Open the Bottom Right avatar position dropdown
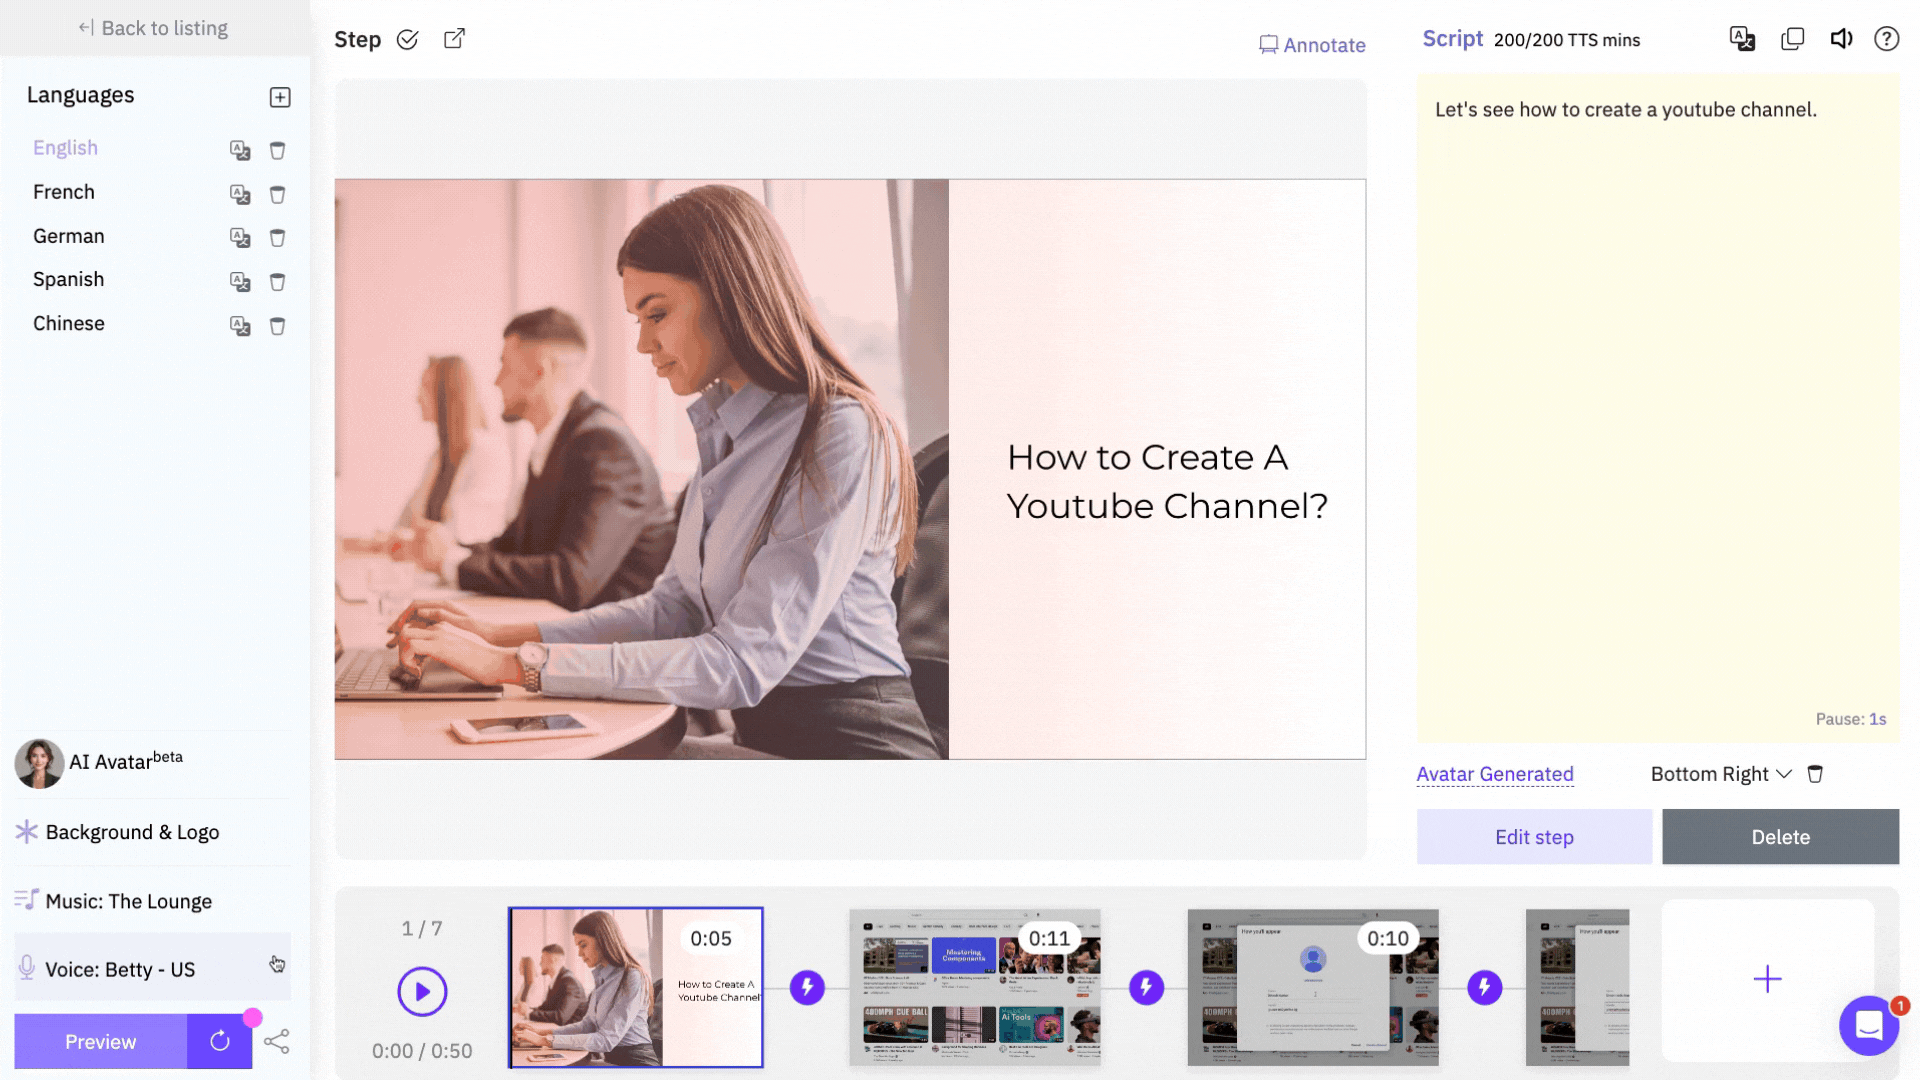The height and width of the screenshot is (1080, 1920). pyautogui.click(x=1720, y=774)
